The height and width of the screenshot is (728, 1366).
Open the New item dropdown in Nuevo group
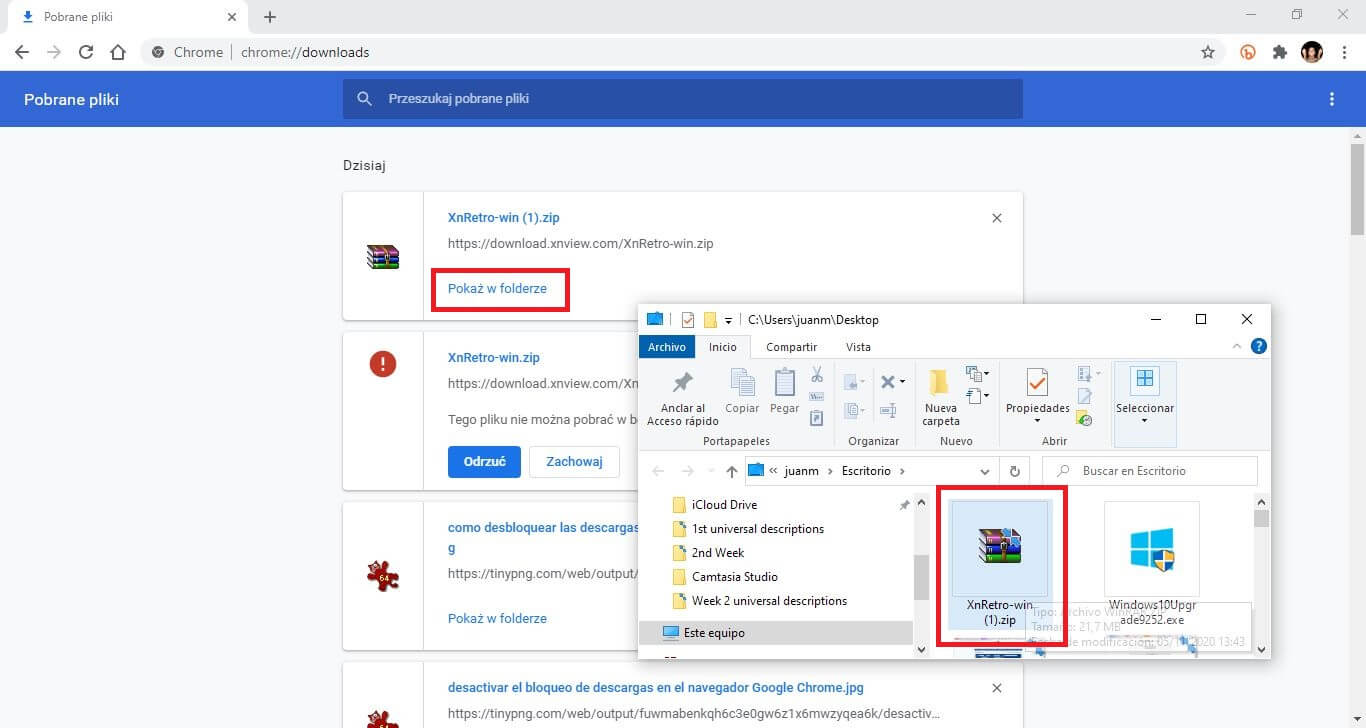(977, 375)
